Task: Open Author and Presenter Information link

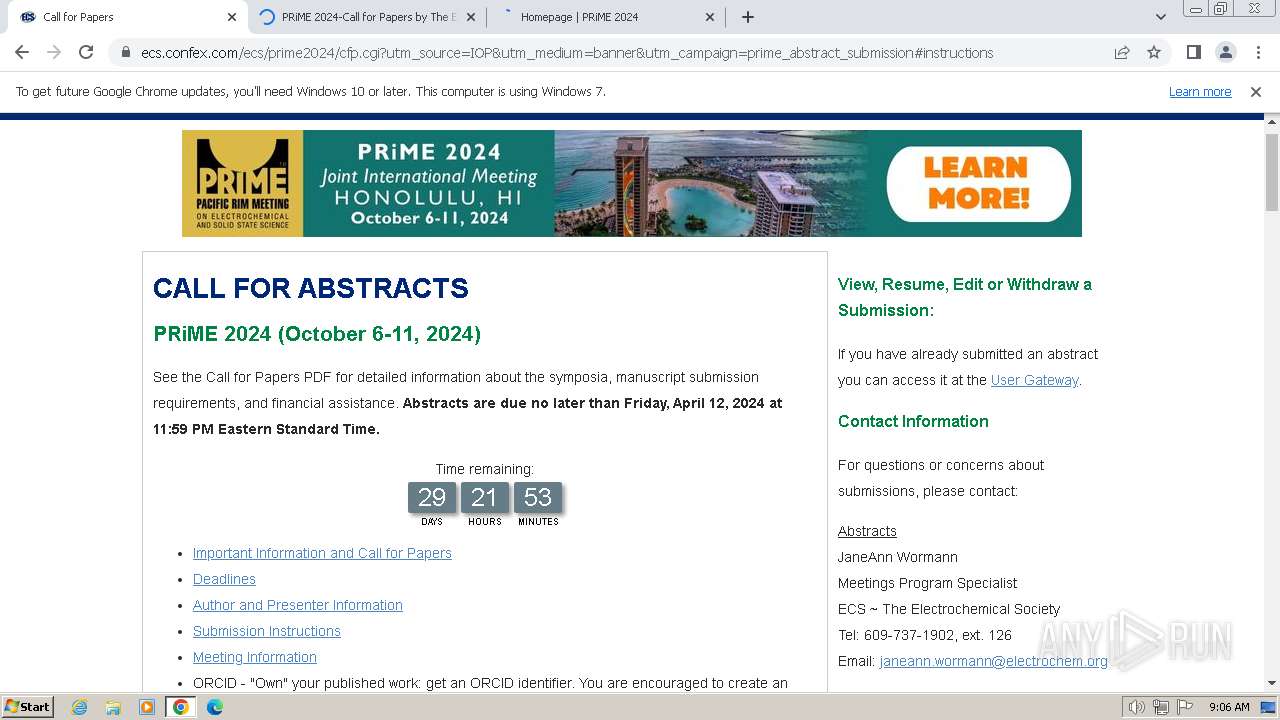Action: [298, 605]
